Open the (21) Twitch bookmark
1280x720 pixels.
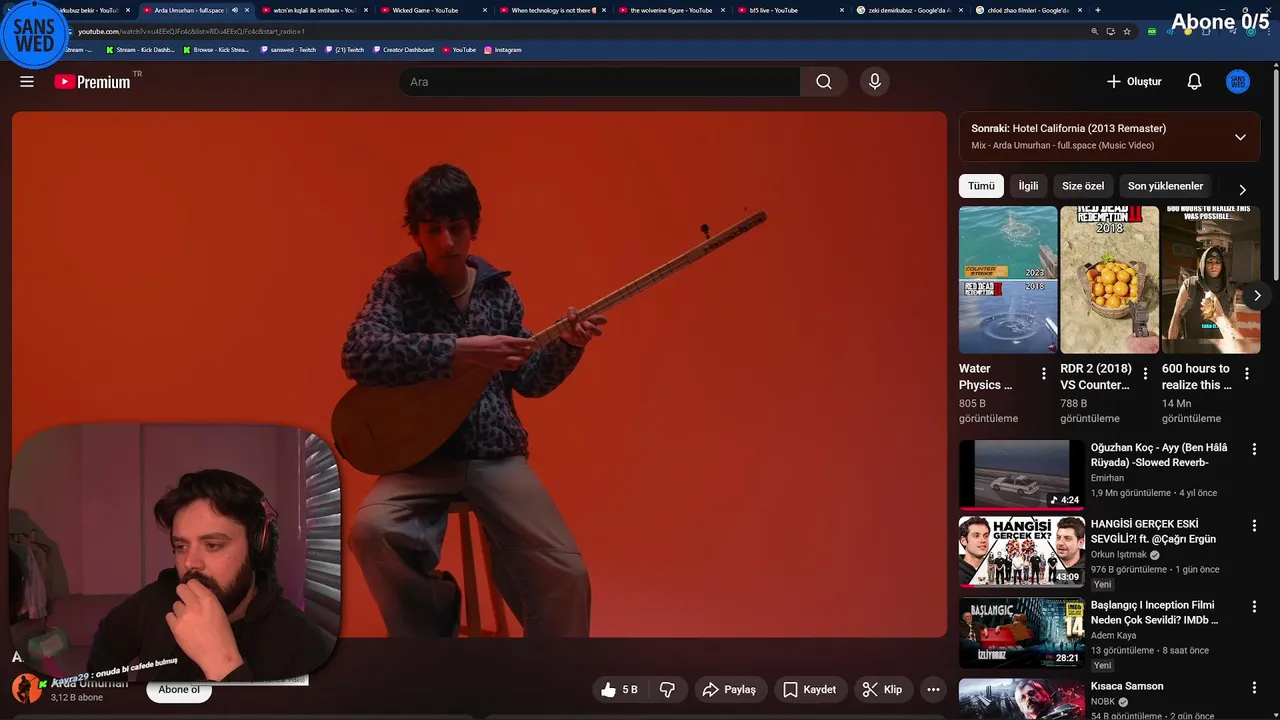[x=344, y=49]
